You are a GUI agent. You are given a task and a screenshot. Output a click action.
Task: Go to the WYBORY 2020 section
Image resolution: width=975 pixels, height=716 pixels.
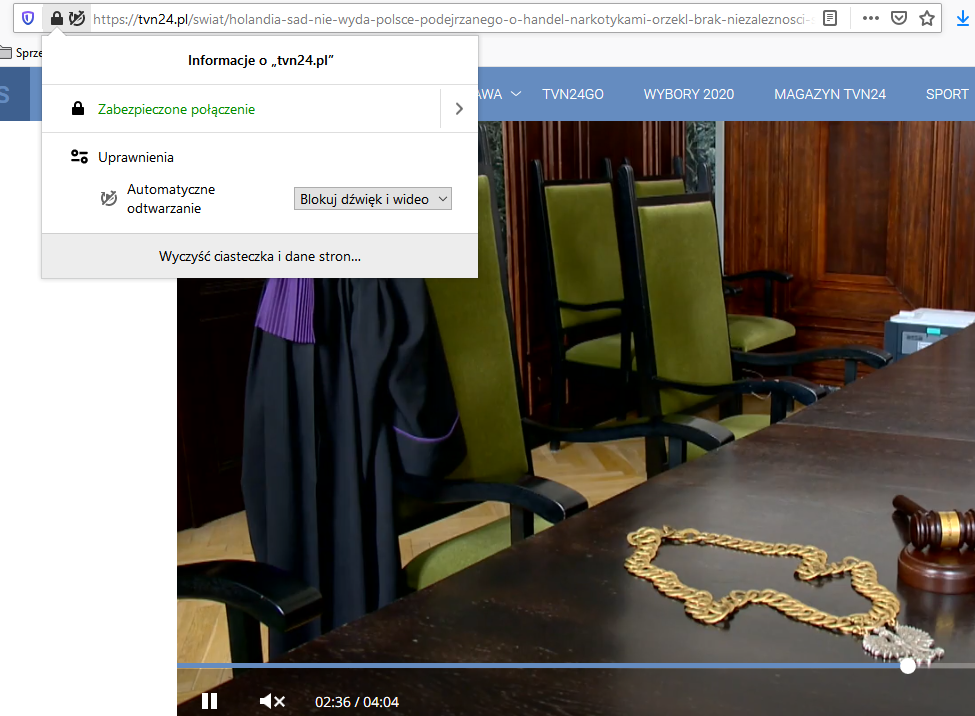[x=688, y=94]
